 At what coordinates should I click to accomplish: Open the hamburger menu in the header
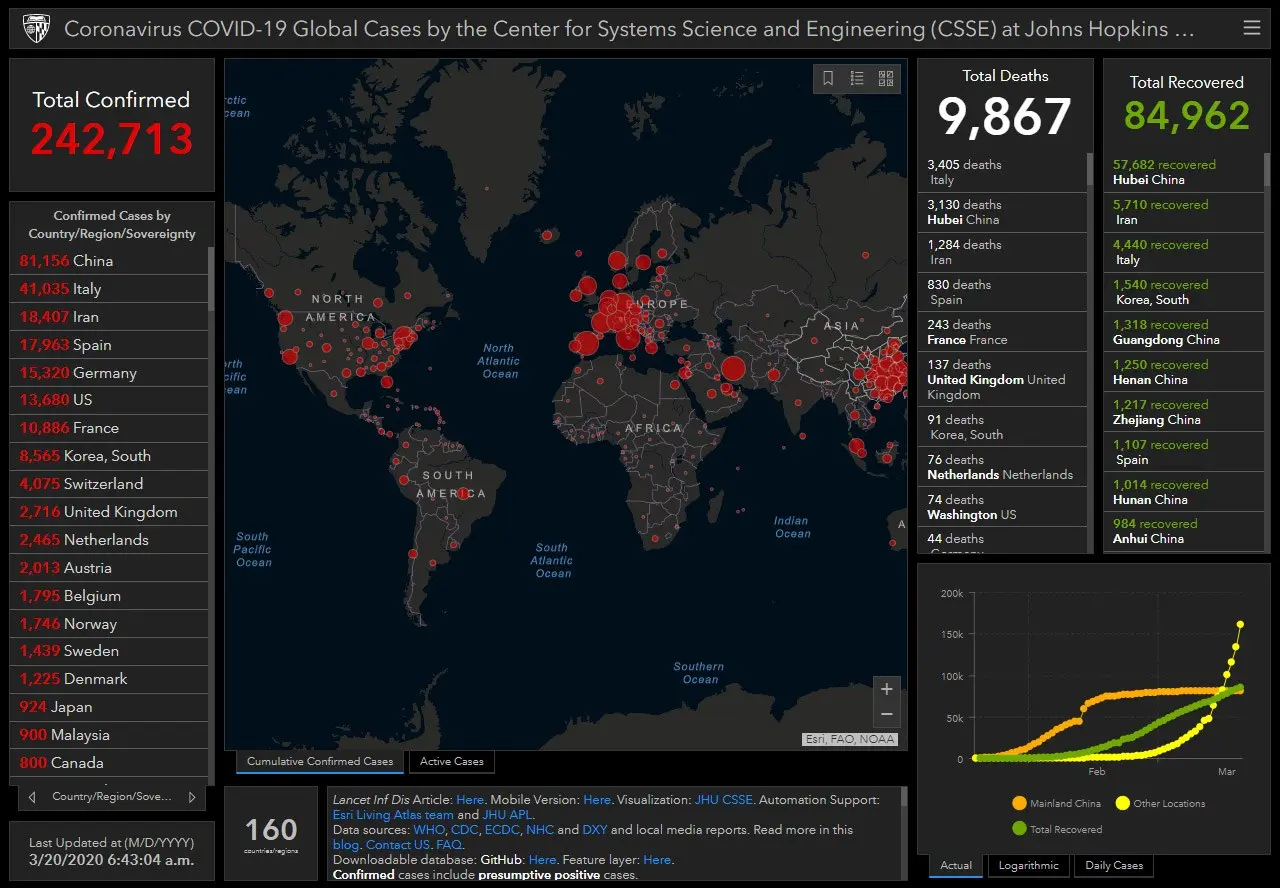click(1252, 28)
